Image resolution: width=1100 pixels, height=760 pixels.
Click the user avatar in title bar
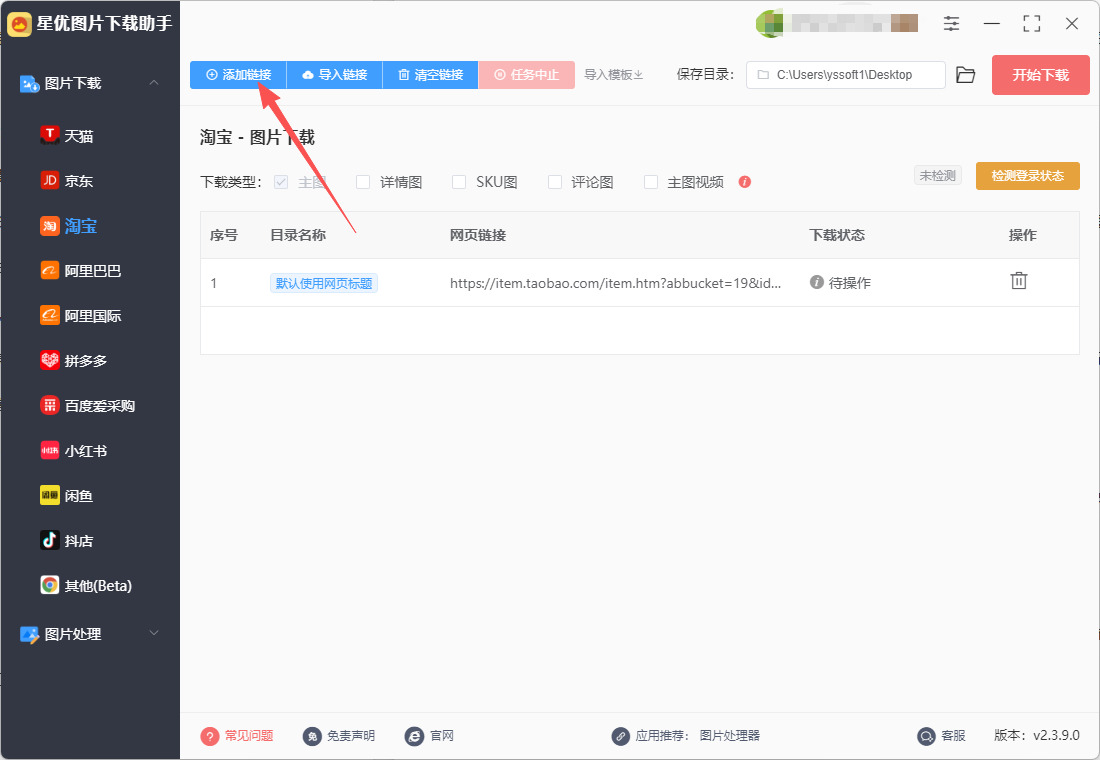(770, 23)
